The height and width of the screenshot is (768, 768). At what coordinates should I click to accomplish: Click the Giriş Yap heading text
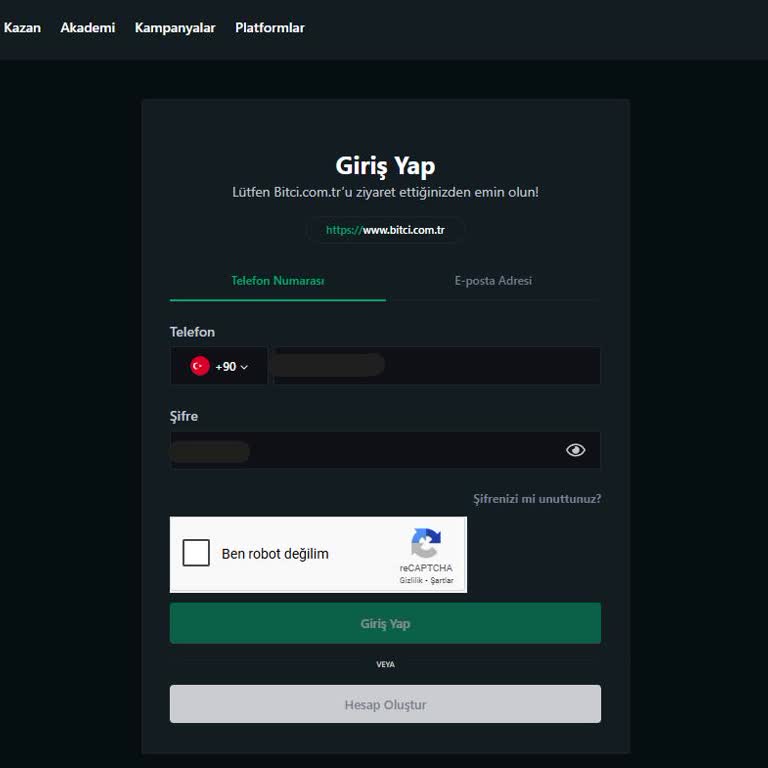[x=385, y=166]
